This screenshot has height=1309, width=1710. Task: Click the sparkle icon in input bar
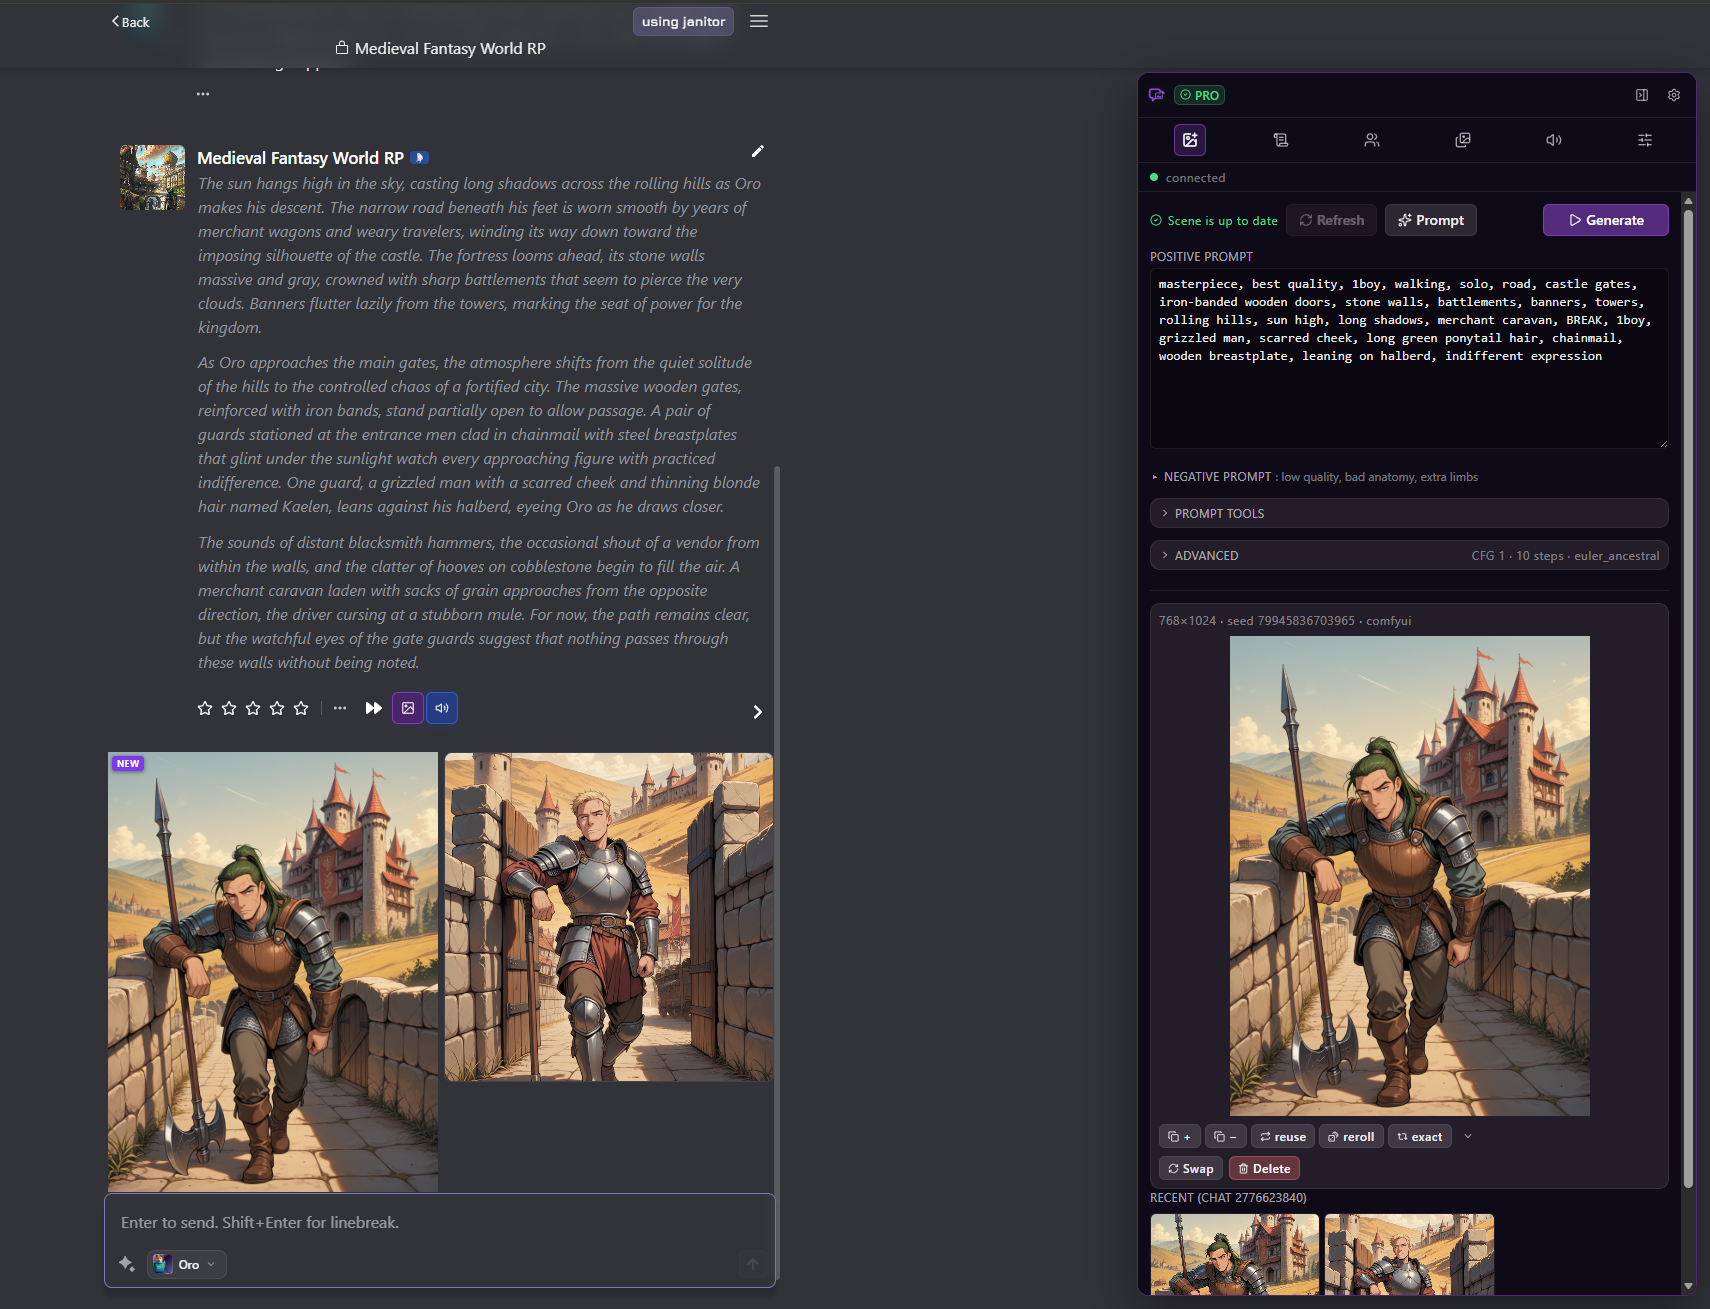(x=127, y=1264)
